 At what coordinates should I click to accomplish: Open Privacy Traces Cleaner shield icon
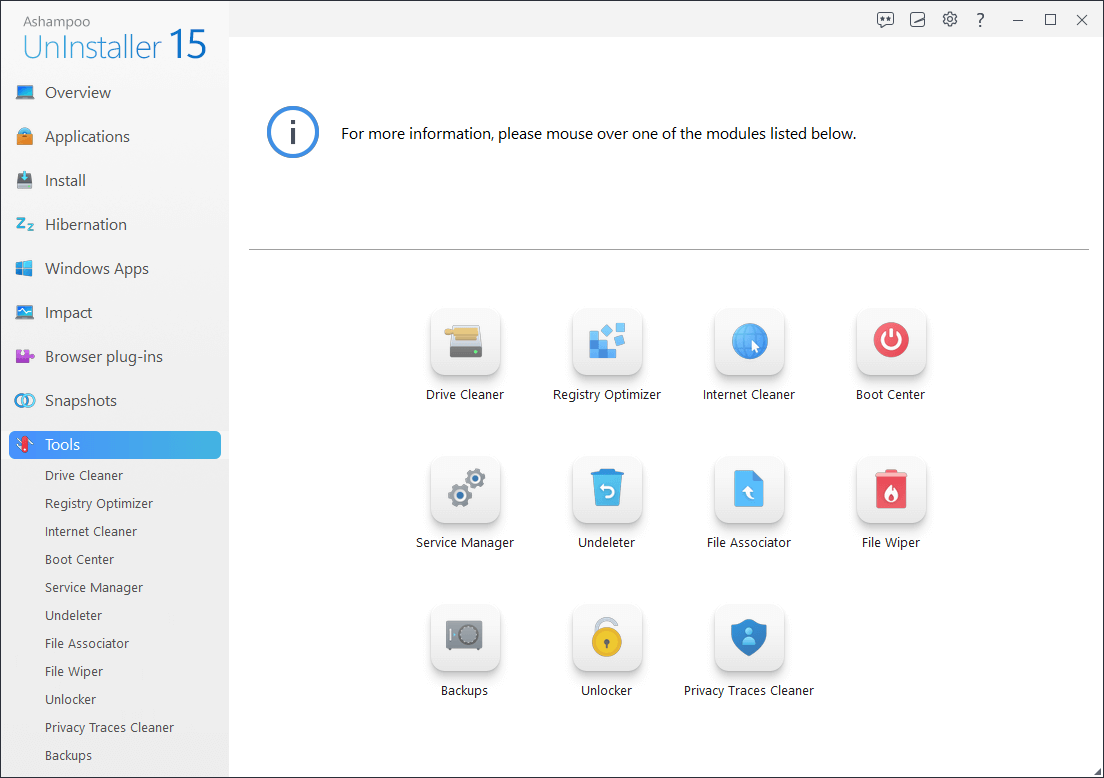749,638
